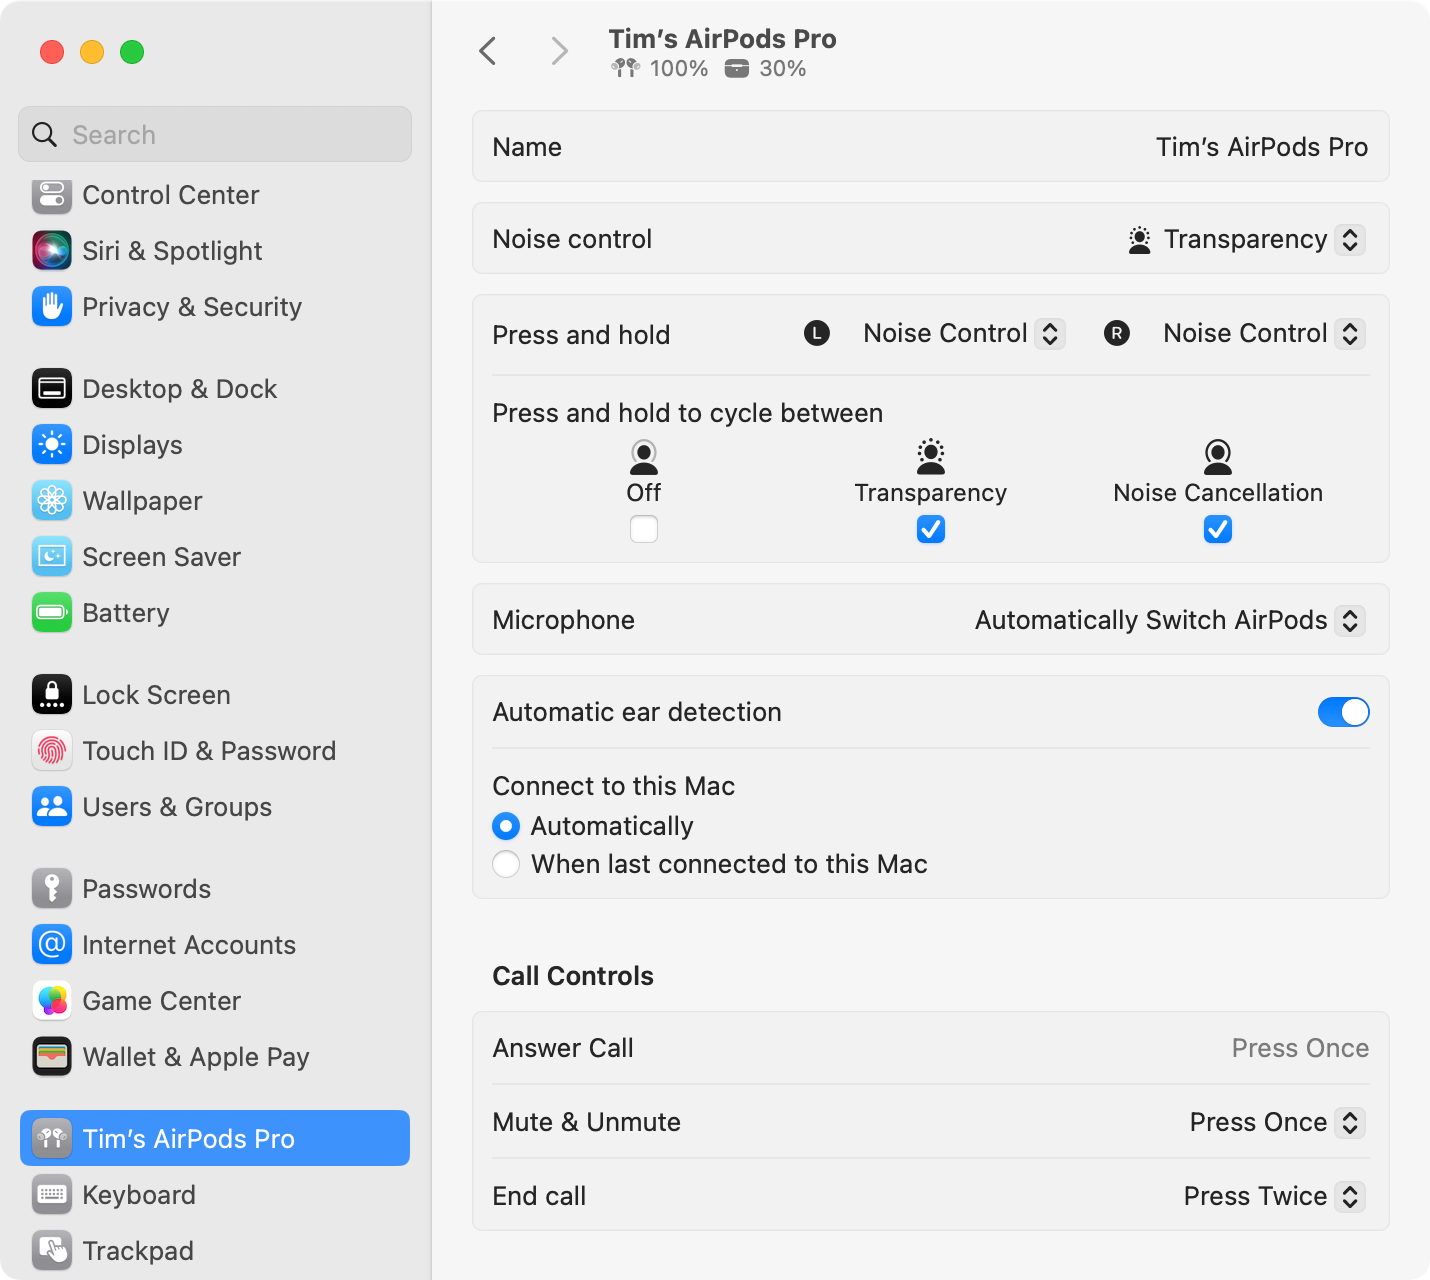
Task: Select the Battery icon in the sidebar
Action: tap(51, 613)
